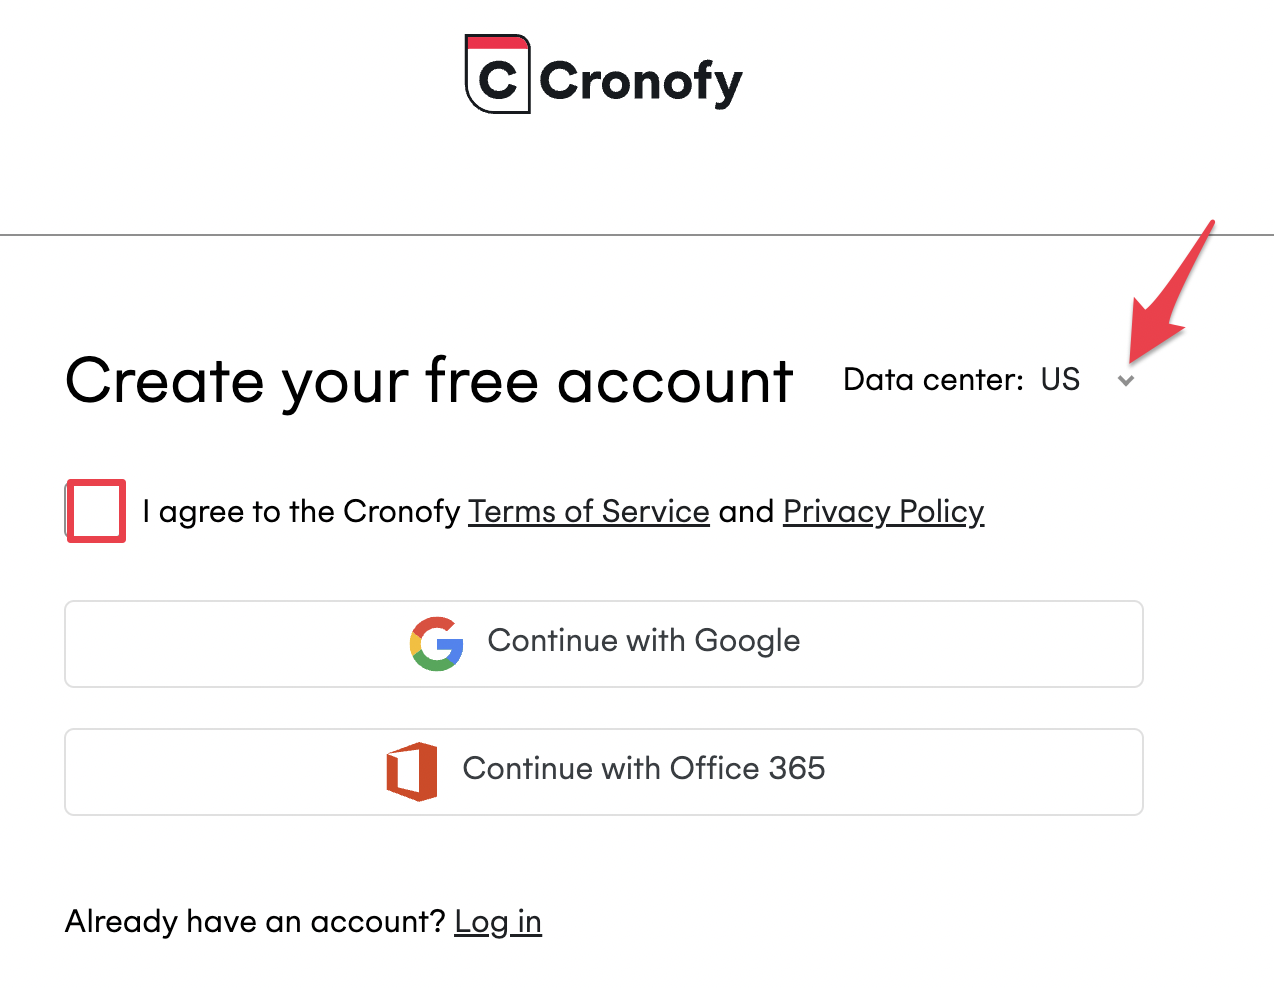The height and width of the screenshot is (988, 1274).
Task: Tick the Terms of Service agreement checkbox
Action: click(x=96, y=511)
